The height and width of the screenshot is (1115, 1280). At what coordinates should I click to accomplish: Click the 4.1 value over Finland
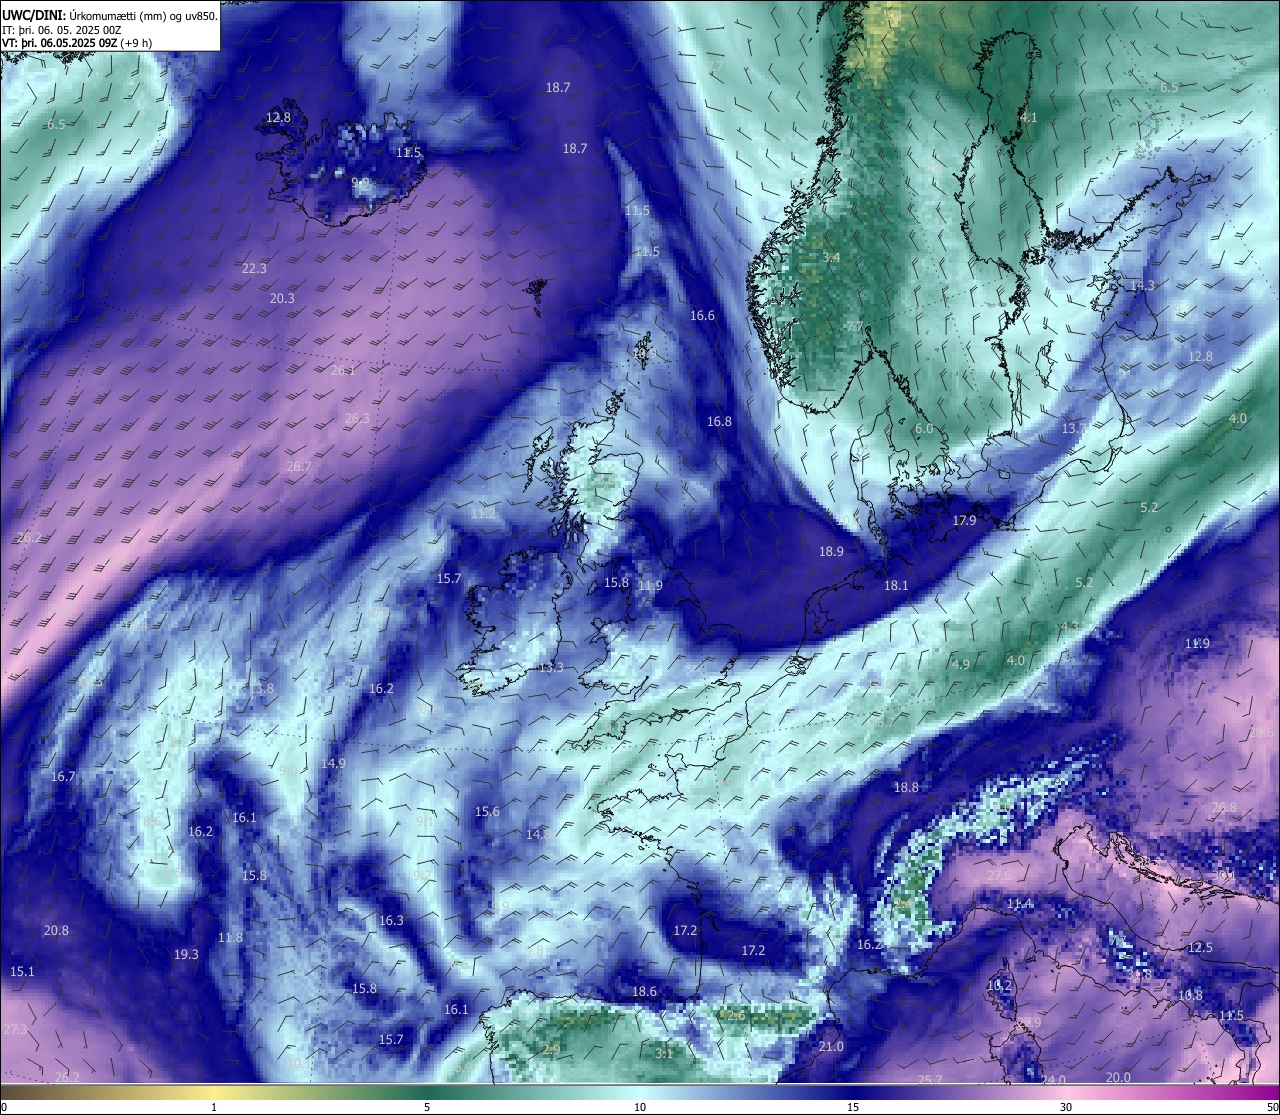pos(1029,117)
